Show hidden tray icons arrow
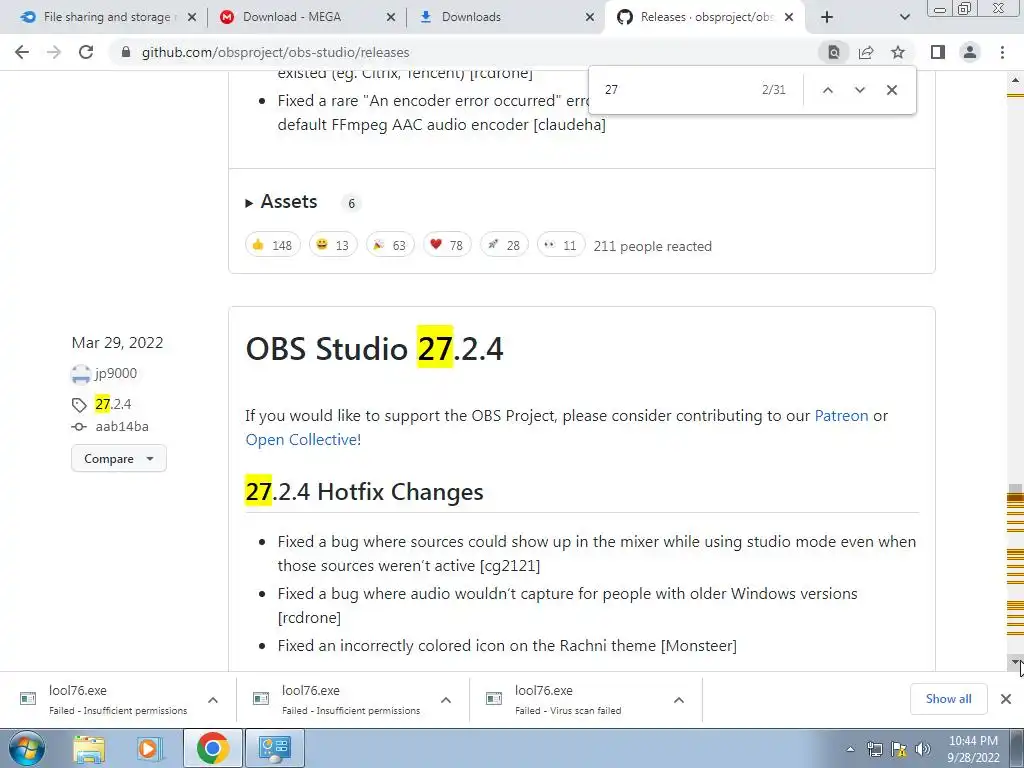The width and height of the screenshot is (1024, 768). [x=850, y=749]
